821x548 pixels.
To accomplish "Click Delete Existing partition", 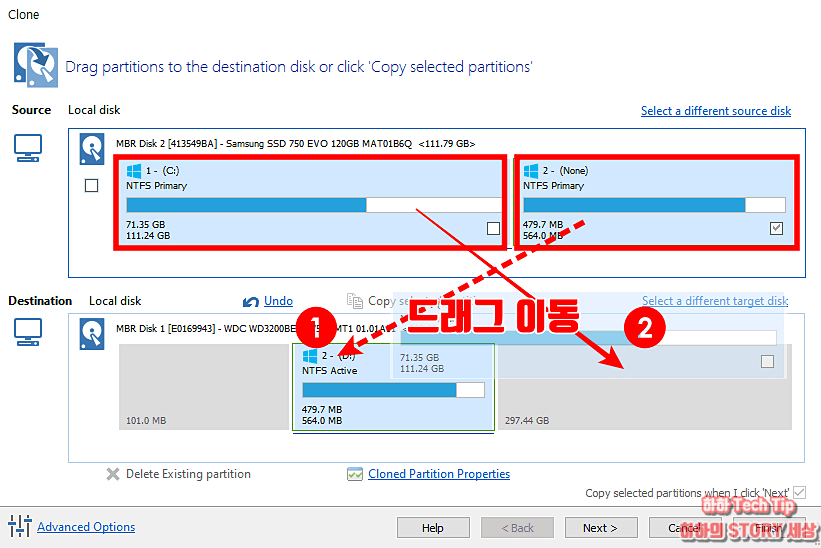I will tap(188, 474).
